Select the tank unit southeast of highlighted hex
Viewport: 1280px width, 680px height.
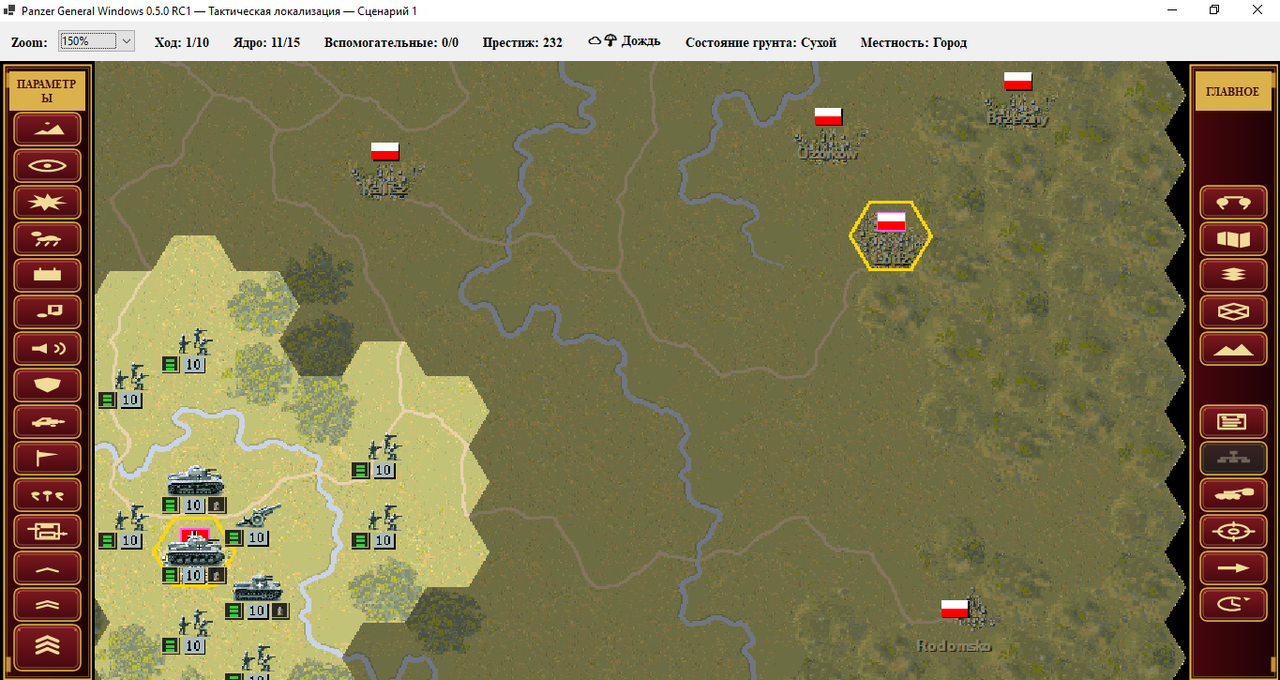[258, 587]
